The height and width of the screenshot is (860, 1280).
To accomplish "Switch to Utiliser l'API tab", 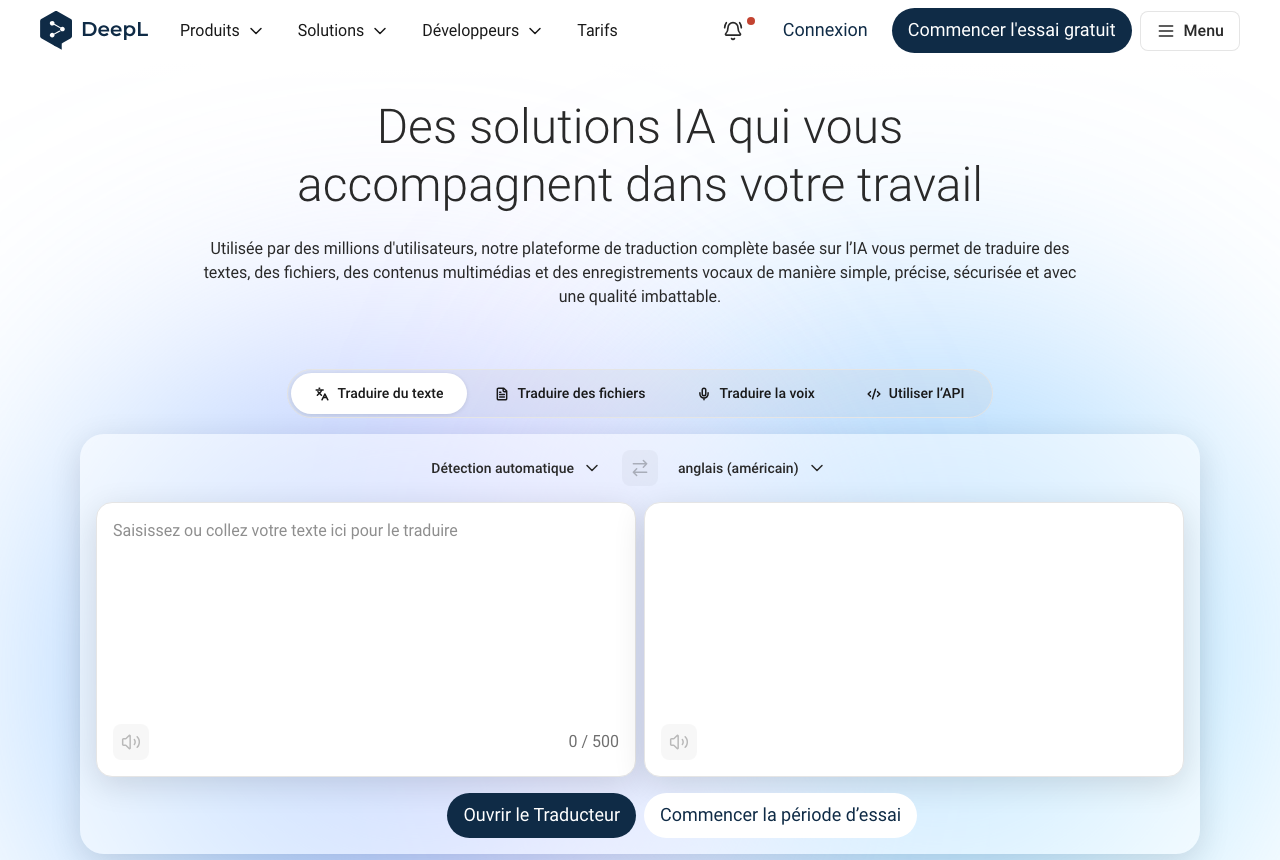I will coord(915,393).
